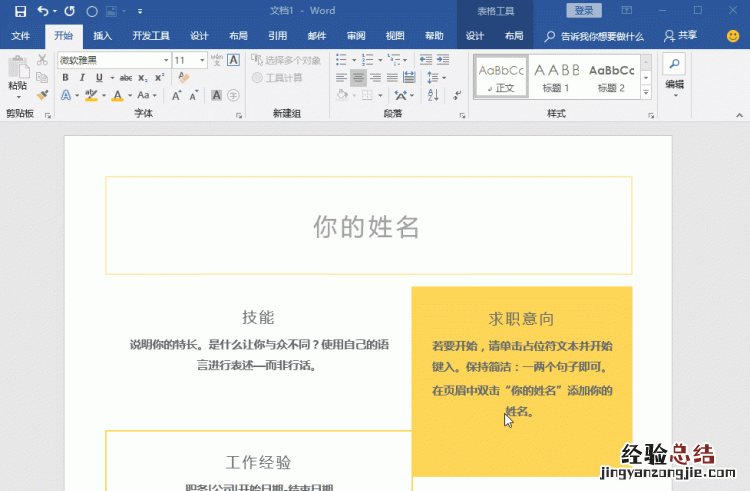Image resolution: width=750 pixels, height=491 pixels.
Task: Click the superscript x² icon
Action: click(x=159, y=77)
